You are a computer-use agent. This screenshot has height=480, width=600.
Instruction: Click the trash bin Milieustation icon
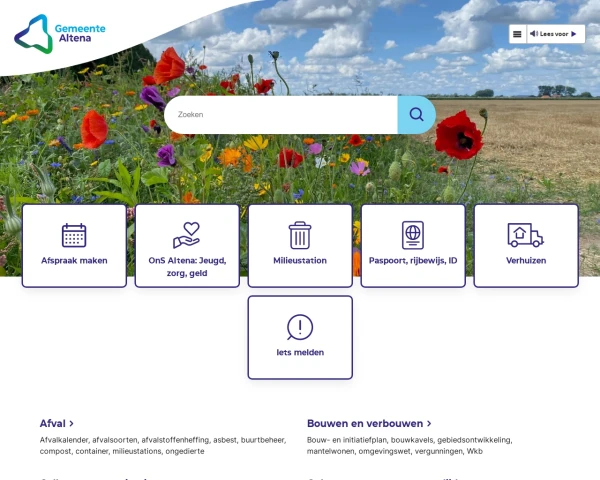point(300,235)
